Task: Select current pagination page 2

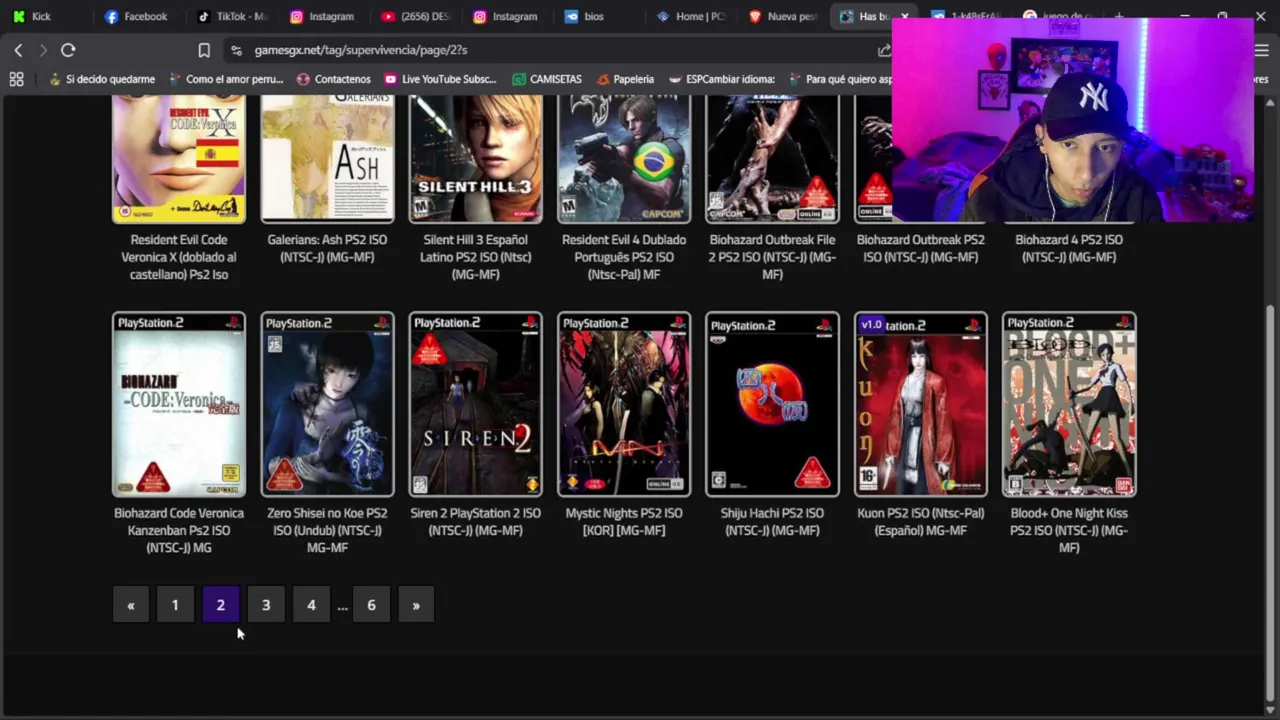Action: [220, 605]
